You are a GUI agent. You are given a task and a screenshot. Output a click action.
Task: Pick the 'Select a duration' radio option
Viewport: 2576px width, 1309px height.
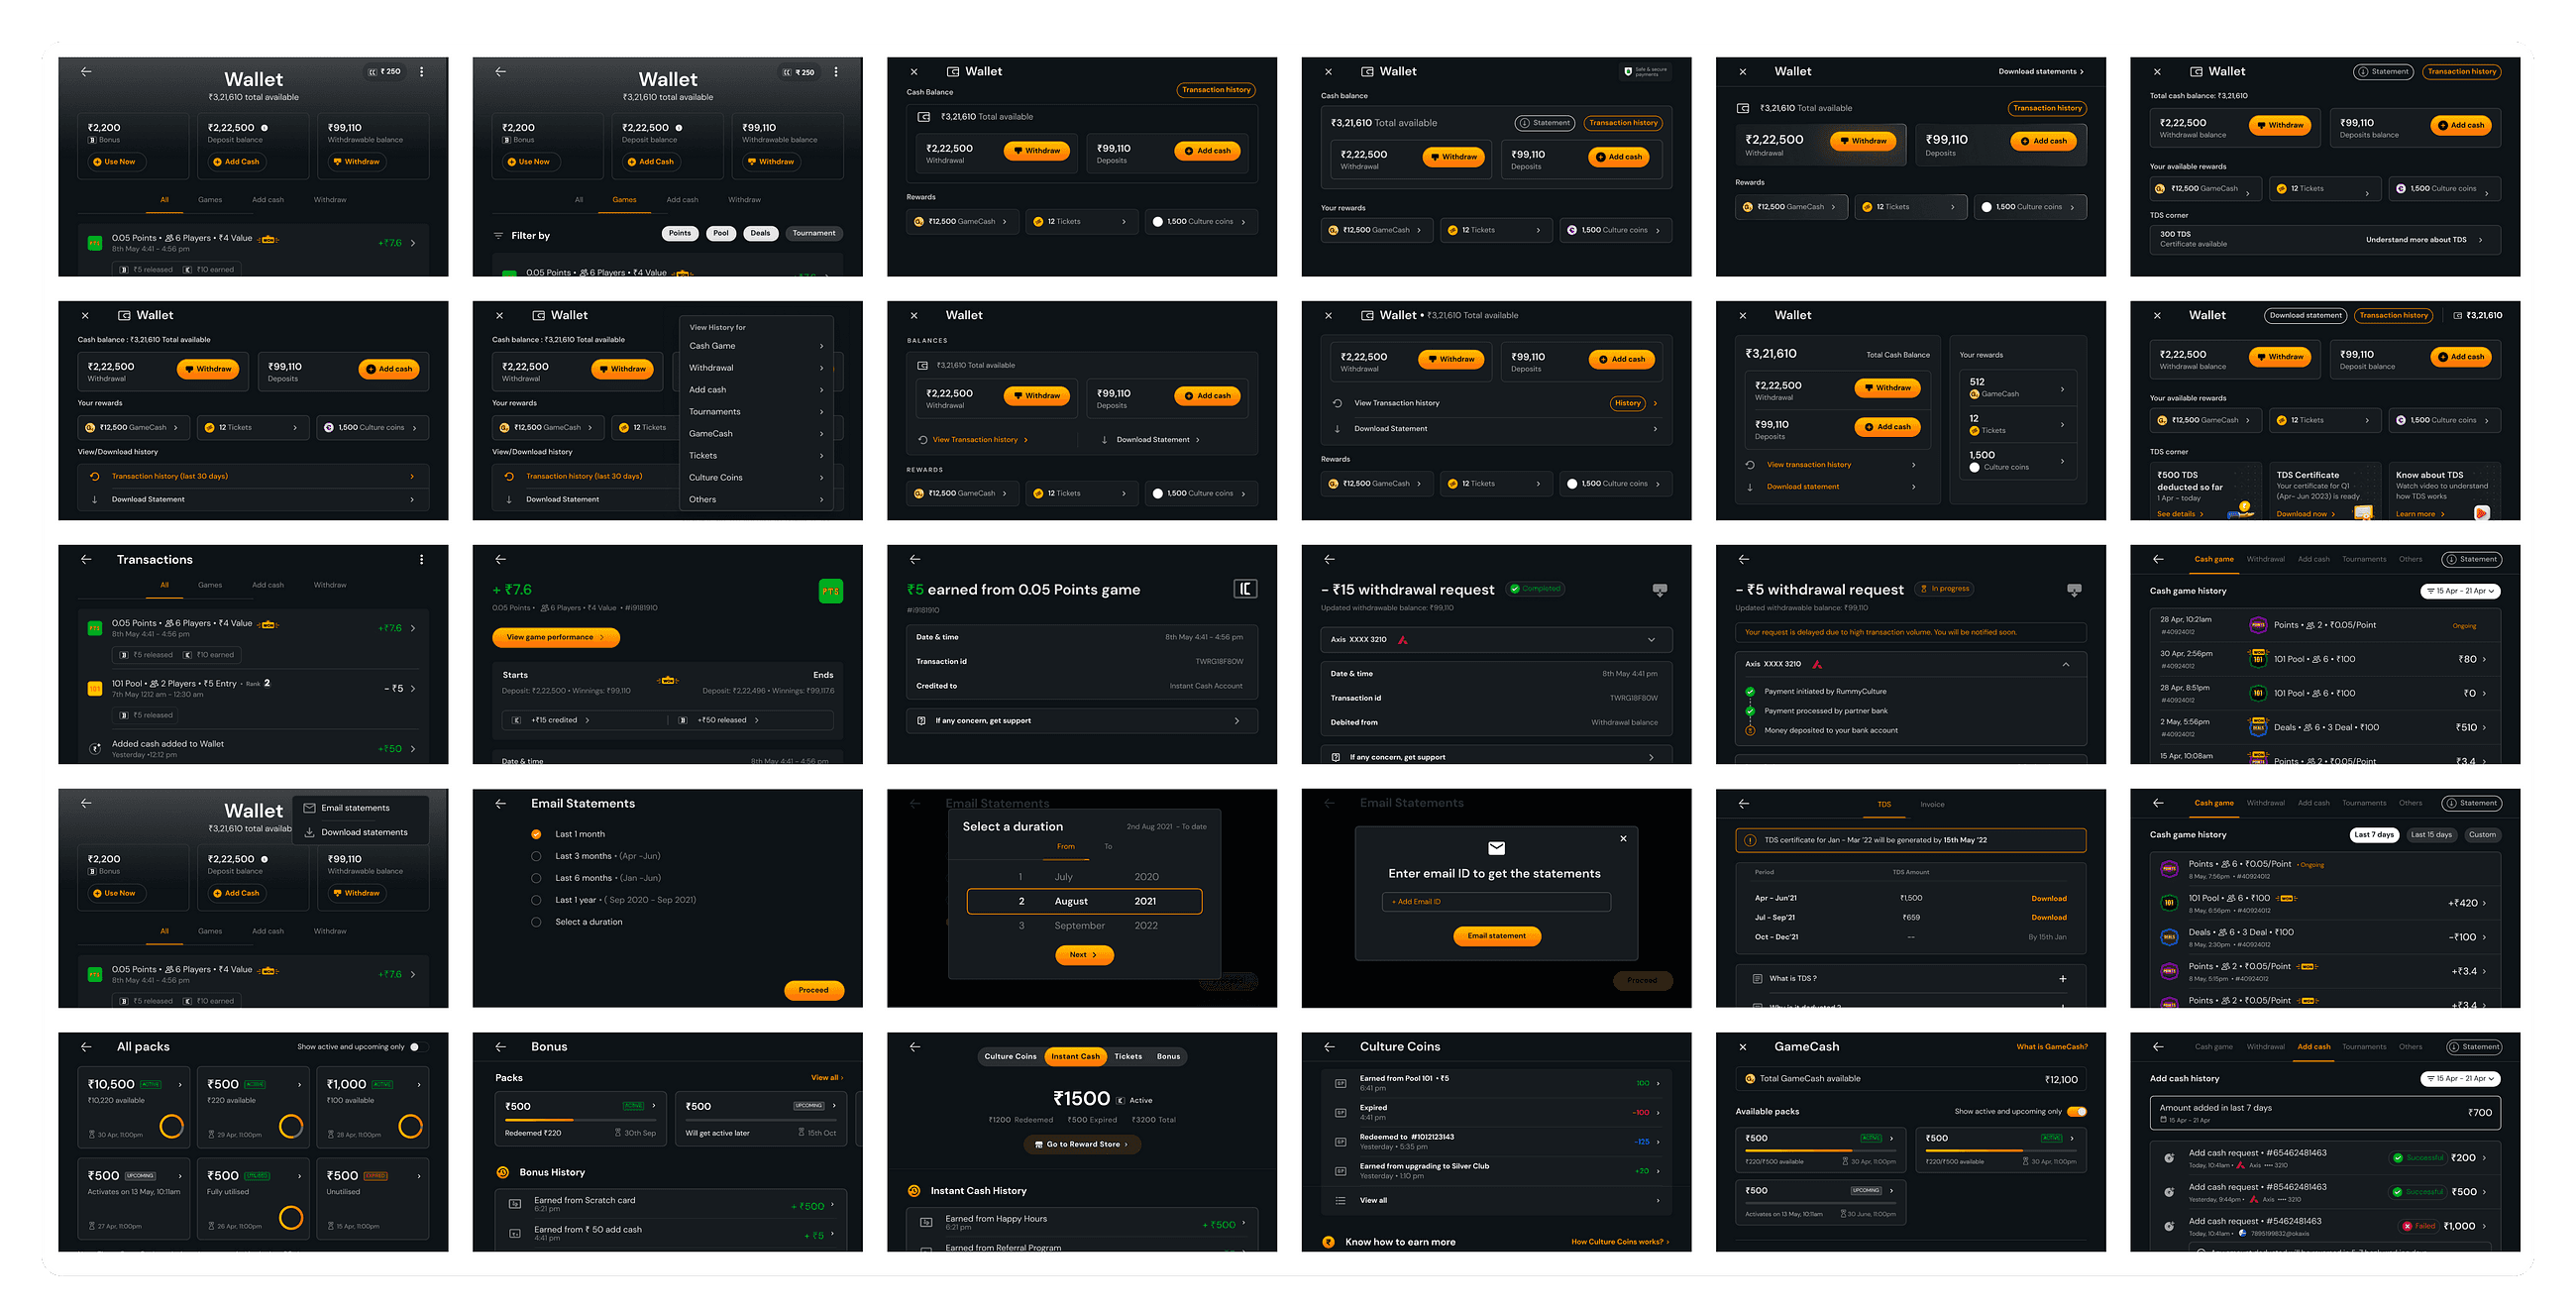[x=536, y=922]
